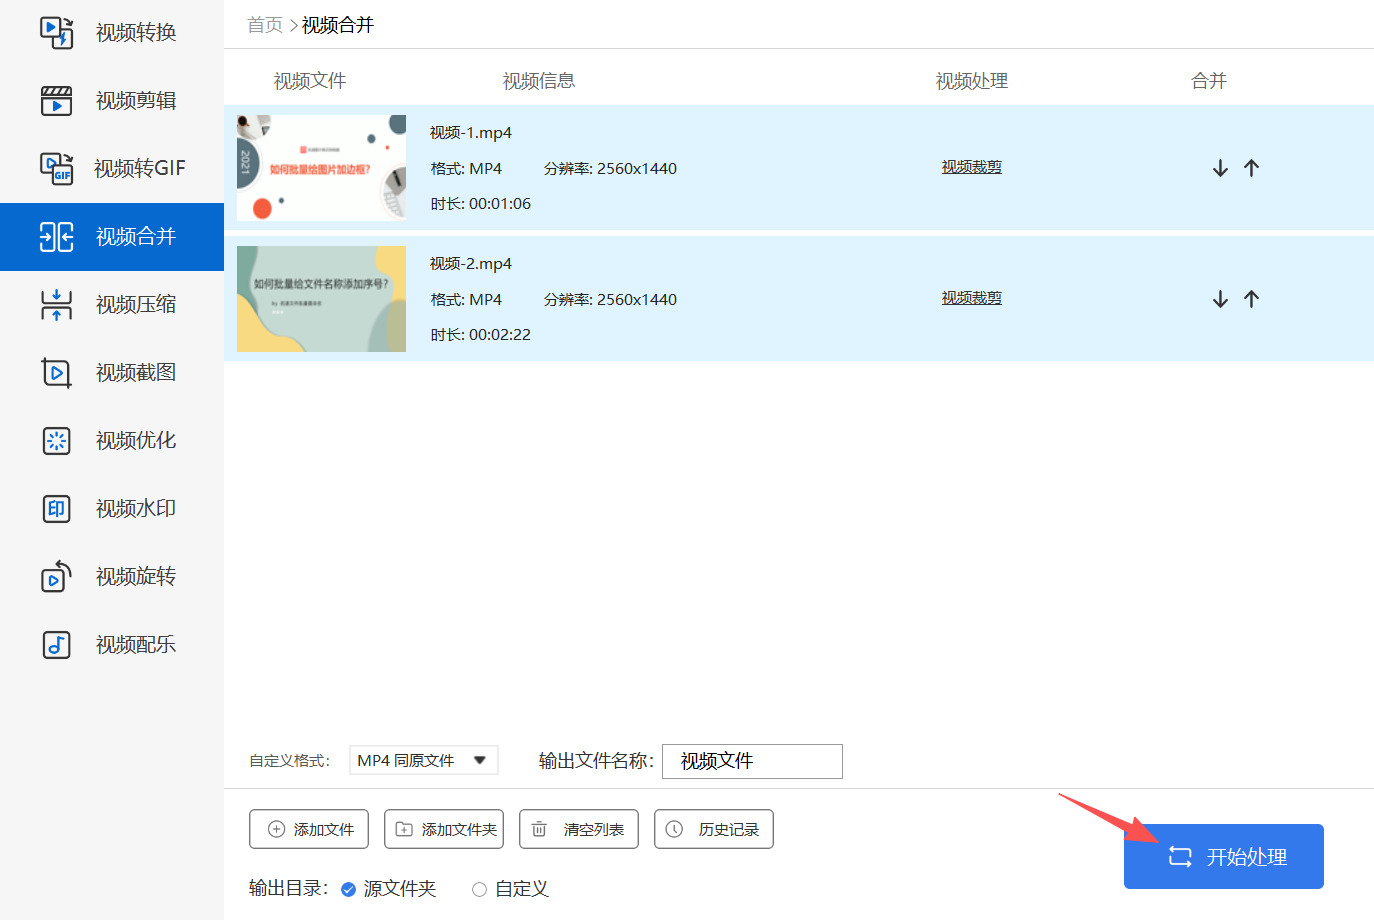Open the 视频优化 sidebar label
Viewport: 1374px width, 920px height.
[136, 440]
